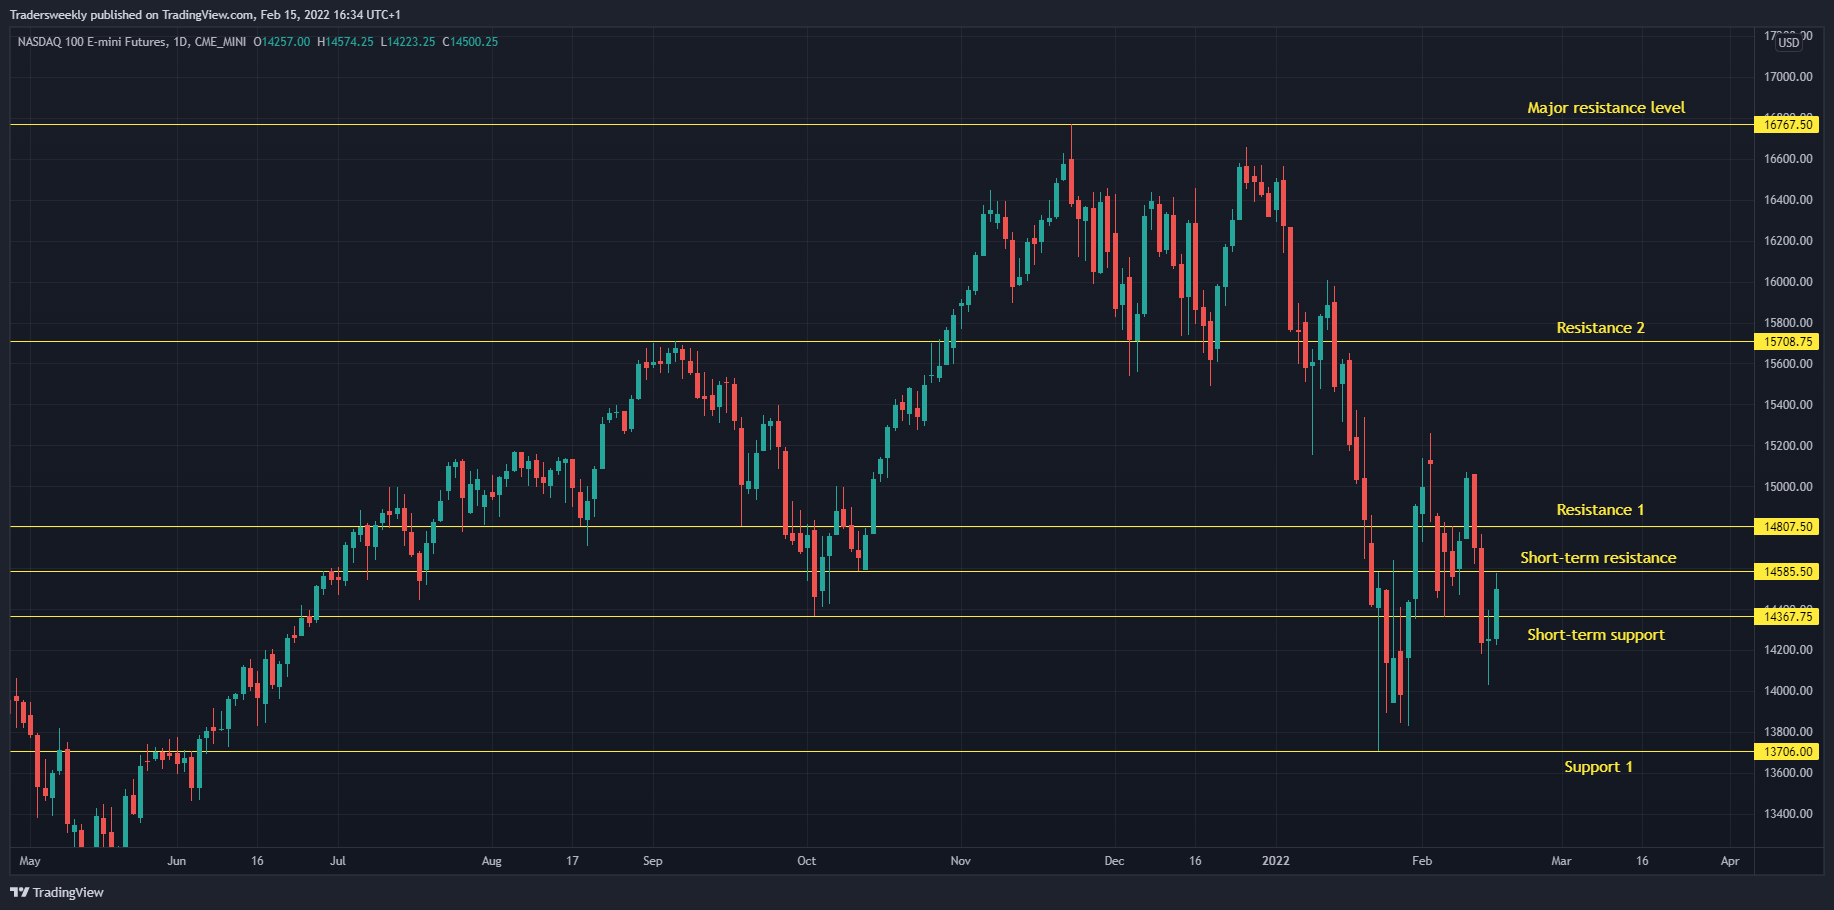
Task: Click the low value L14223.25
Action: pos(408,42)
